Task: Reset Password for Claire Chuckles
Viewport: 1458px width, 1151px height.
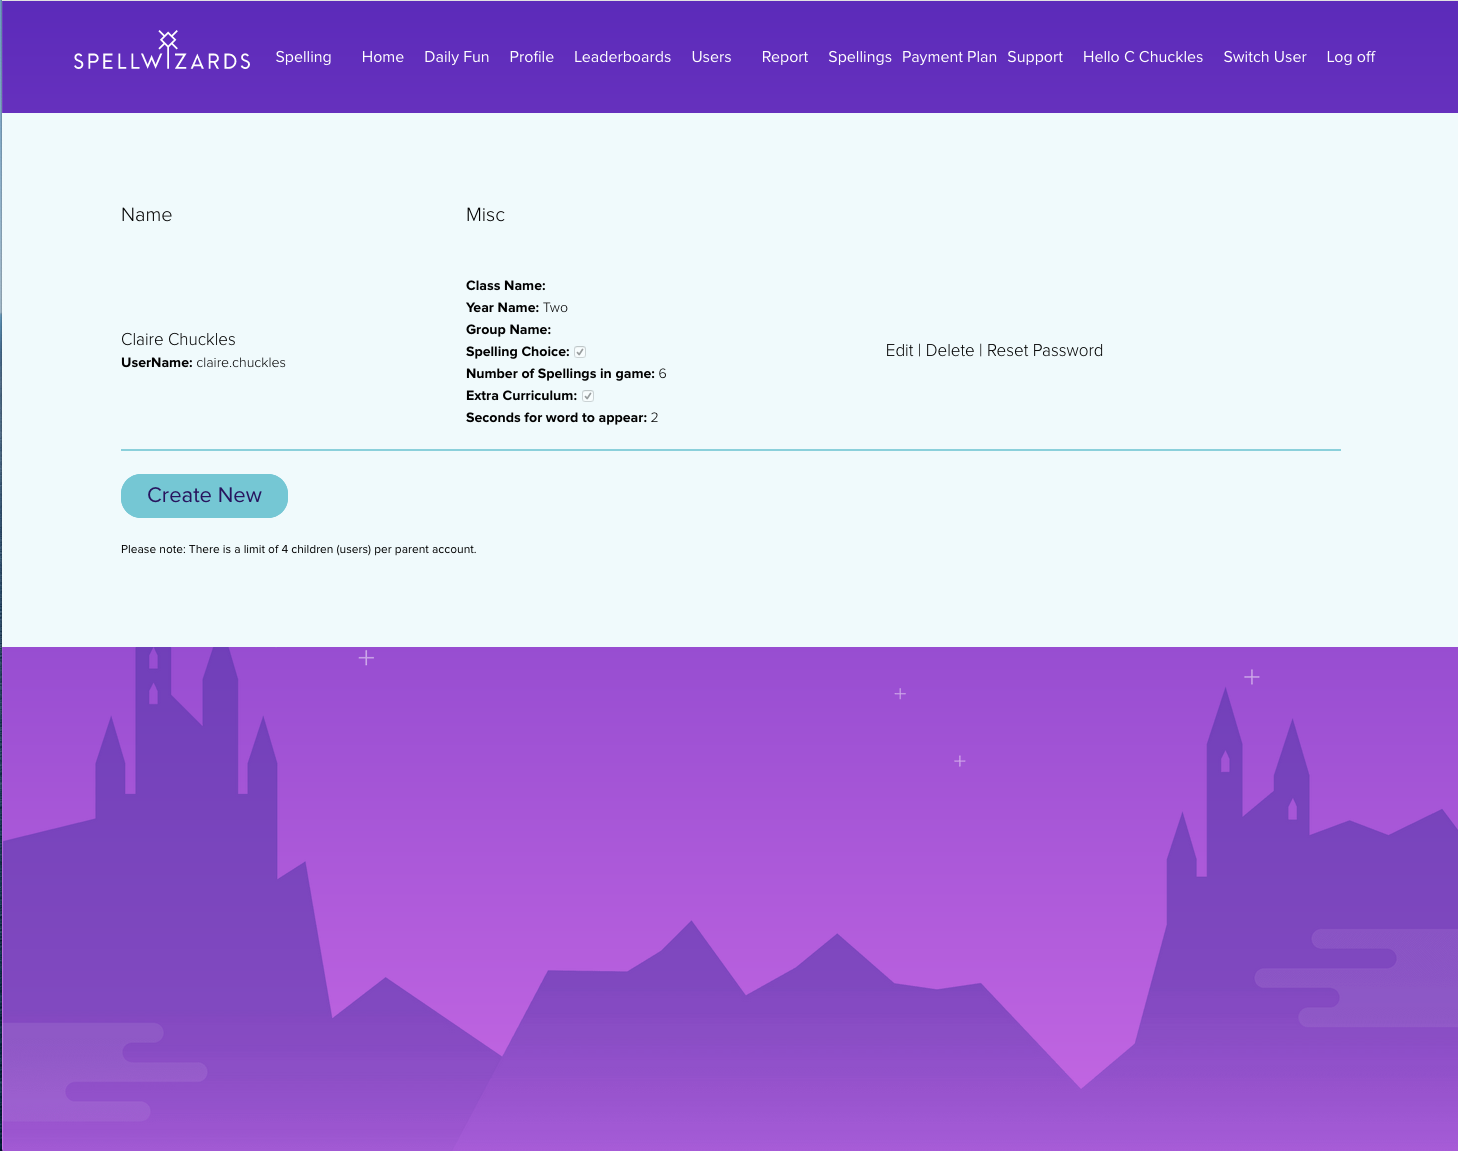Action: coord(1044,351)
